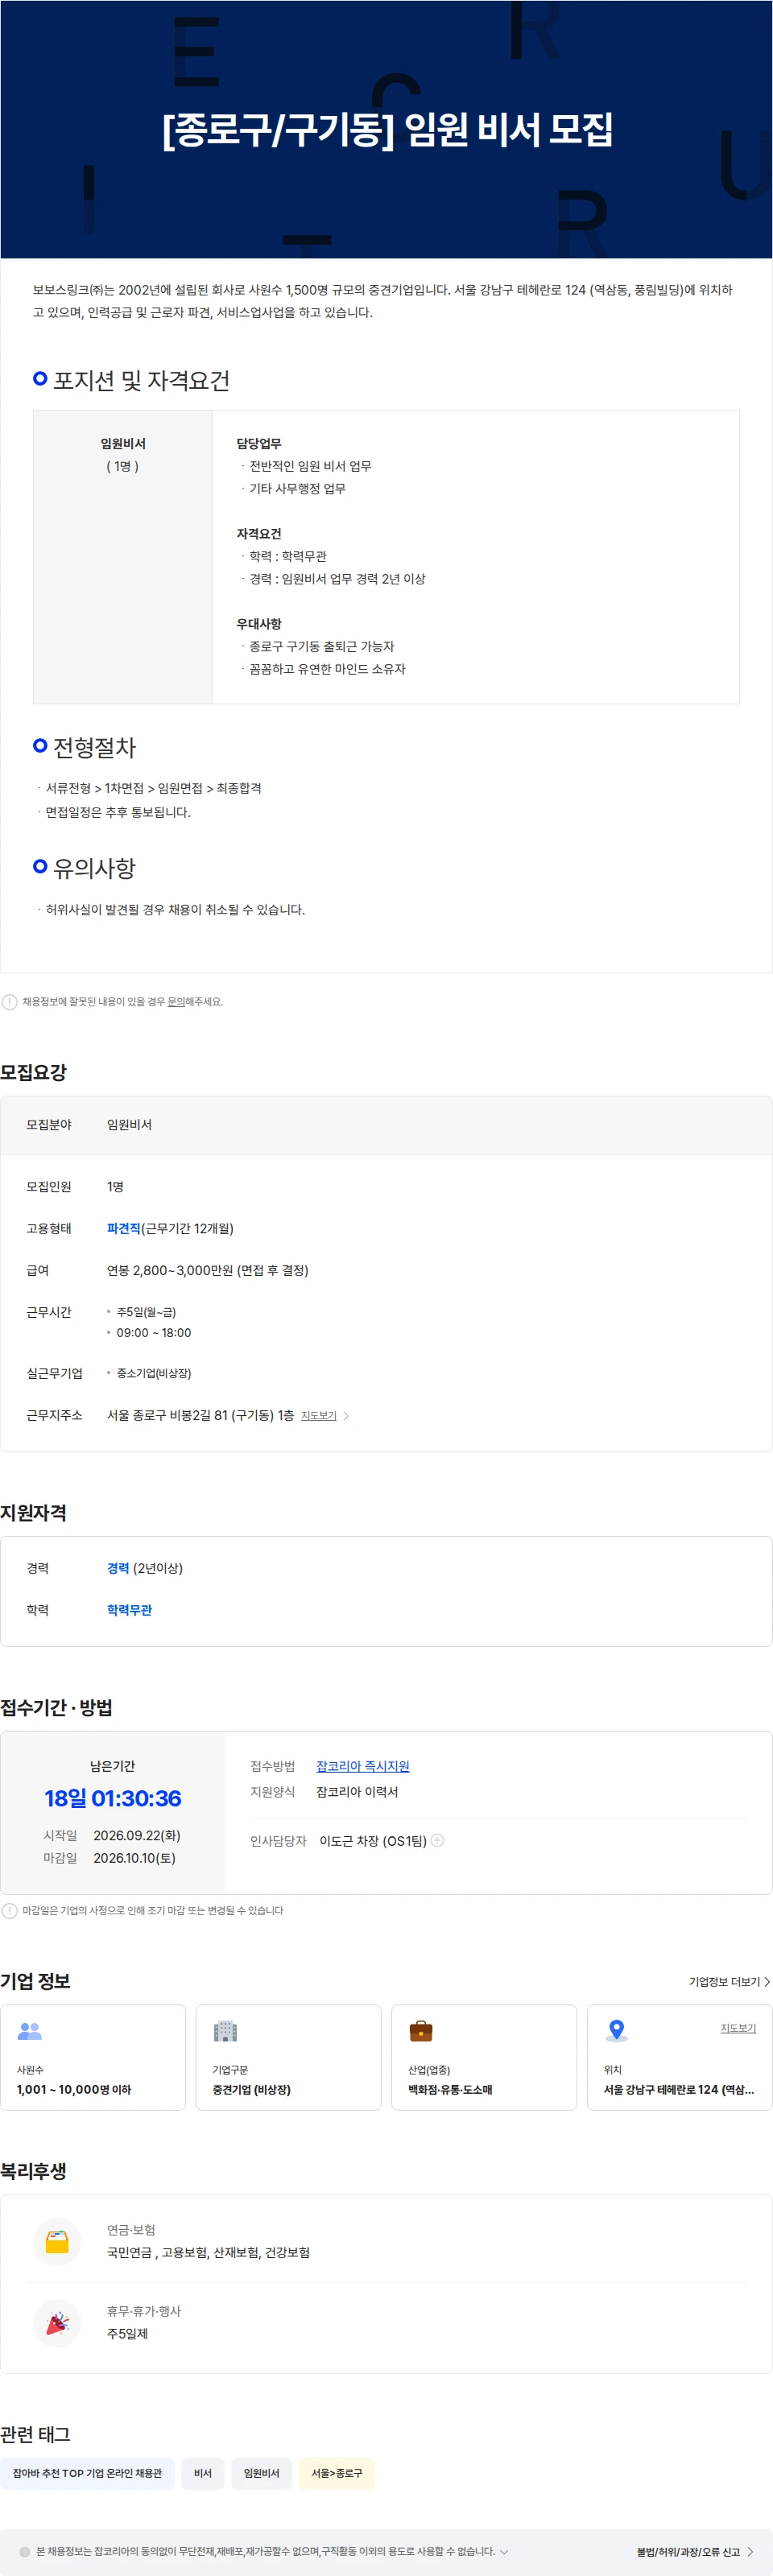Click the address 서울 종로구 비봉2길 81
The image size is (773, 2576).
[x=200, y=1415]
